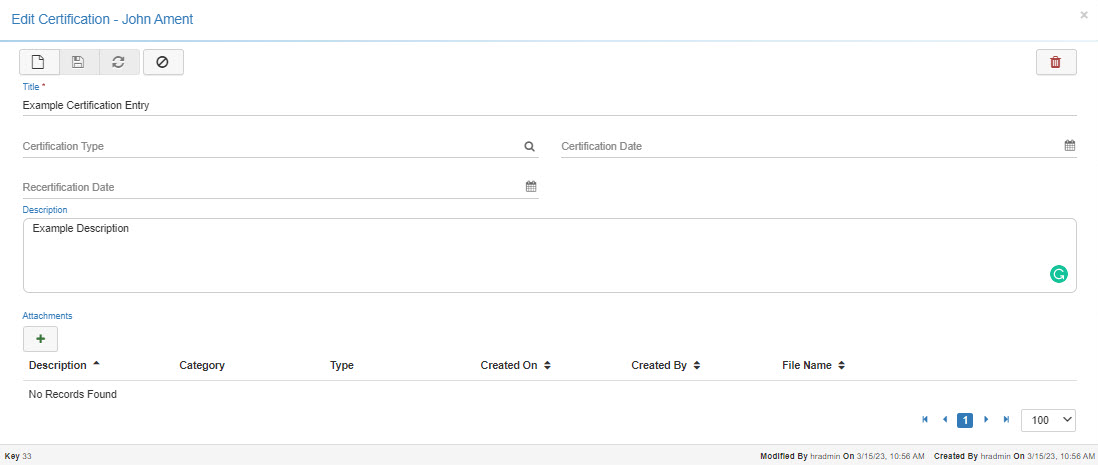Screen dimensions: 1098x465
Task: Delete certification with red trash icon
Action: click(1056, 62)
